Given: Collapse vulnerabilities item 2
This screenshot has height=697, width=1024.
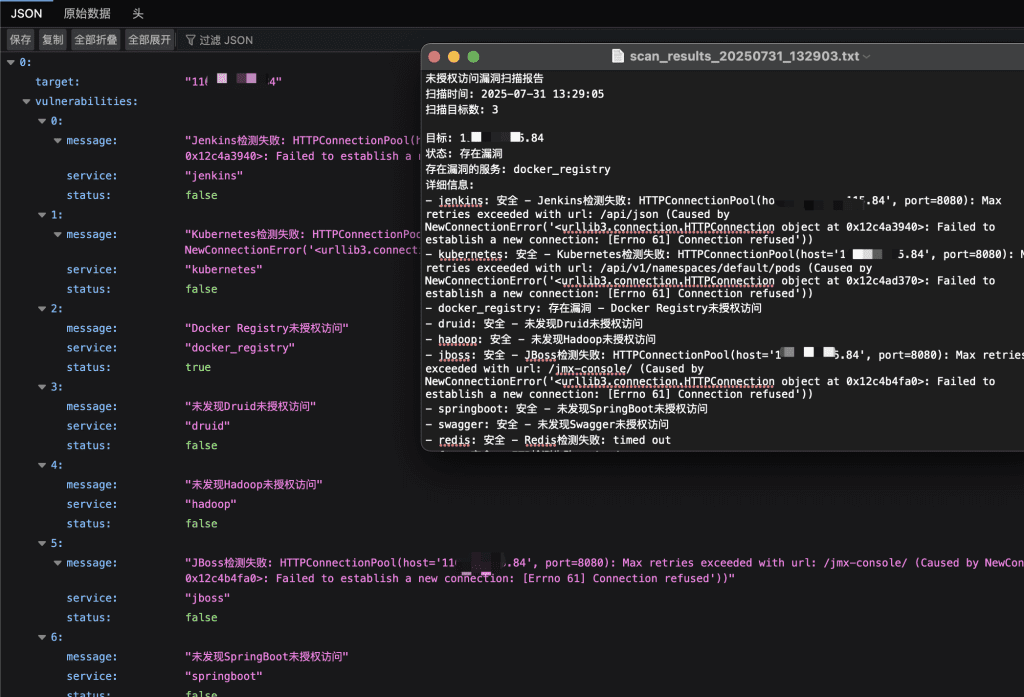Looking at the screenshot, I should [x=42, y=308].
